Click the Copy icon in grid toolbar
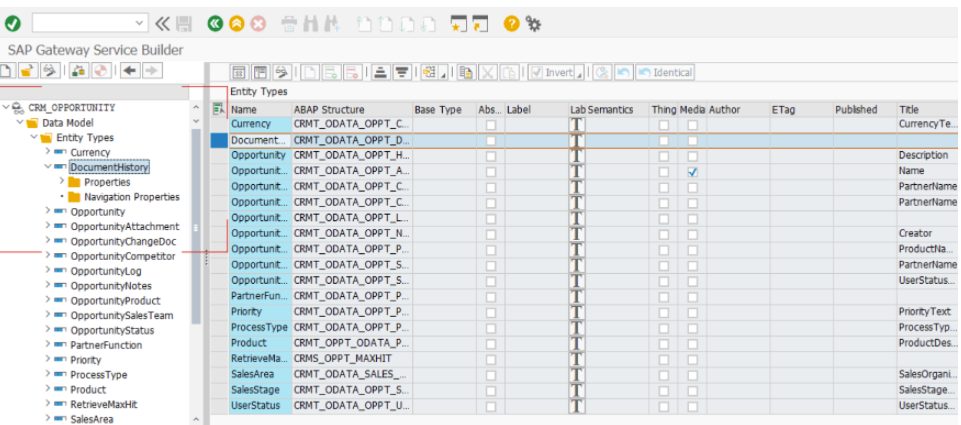This screenshot has width=961, height=425. (468, 72)
